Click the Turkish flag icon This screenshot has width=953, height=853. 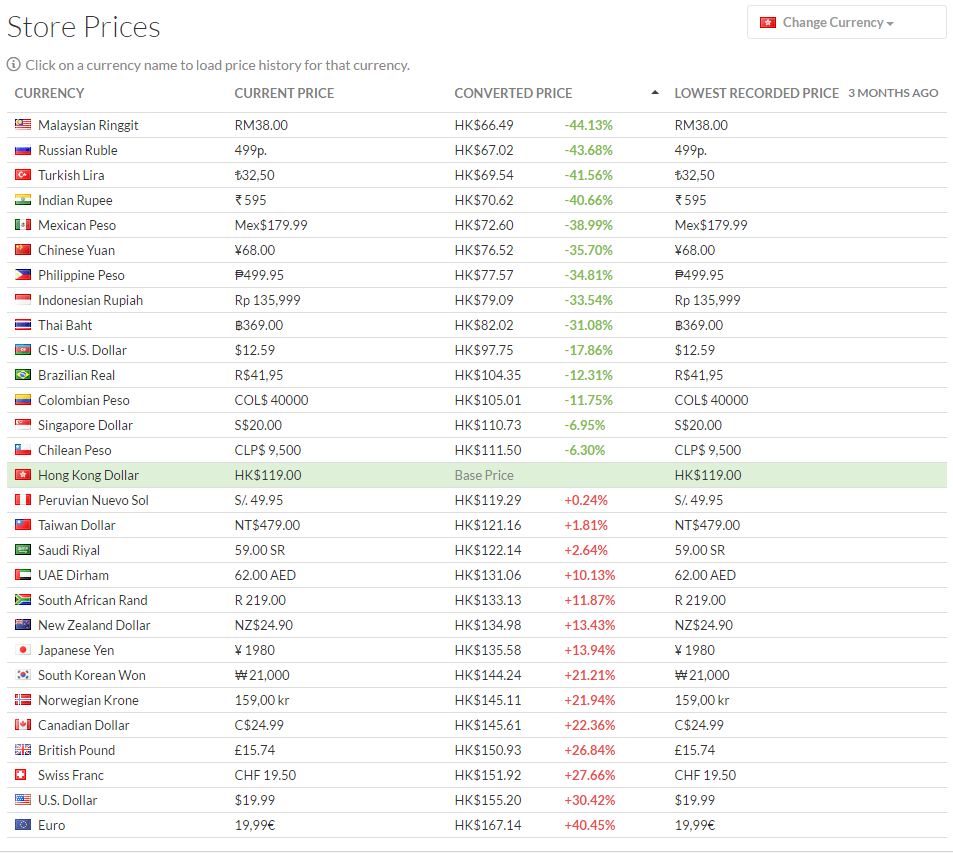click(23, 175)
